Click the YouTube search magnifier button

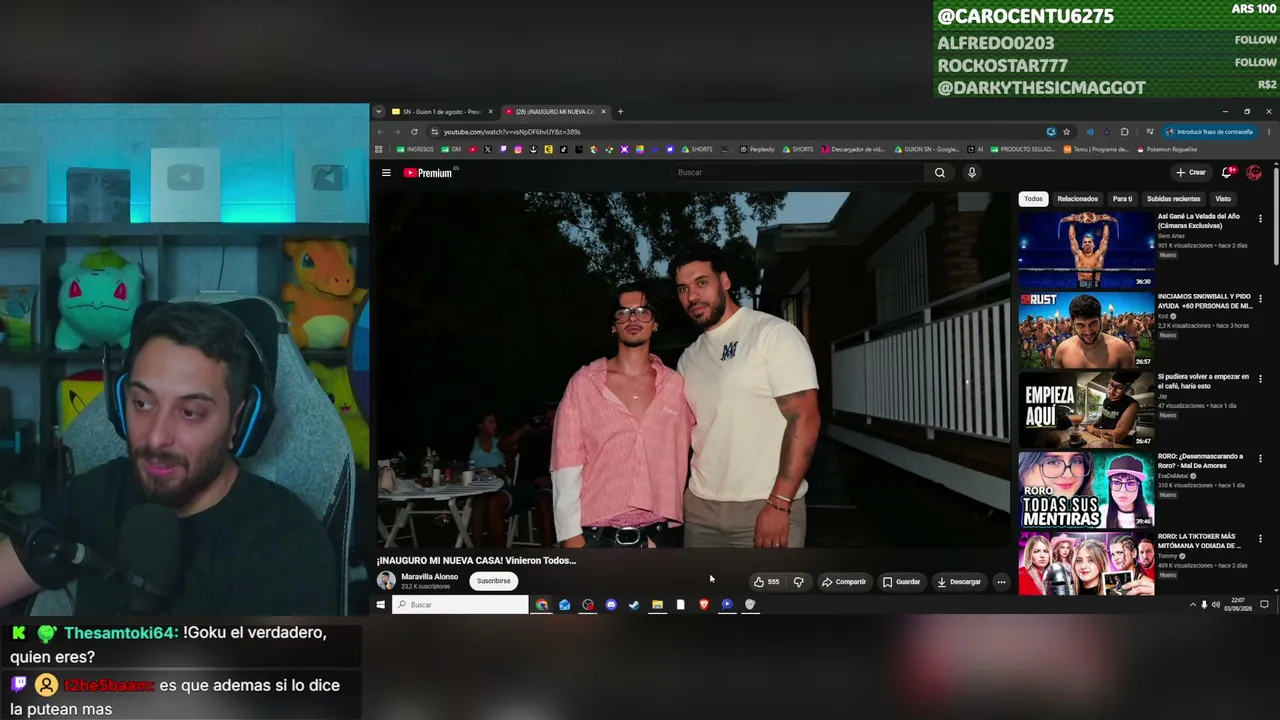[940, 173]
